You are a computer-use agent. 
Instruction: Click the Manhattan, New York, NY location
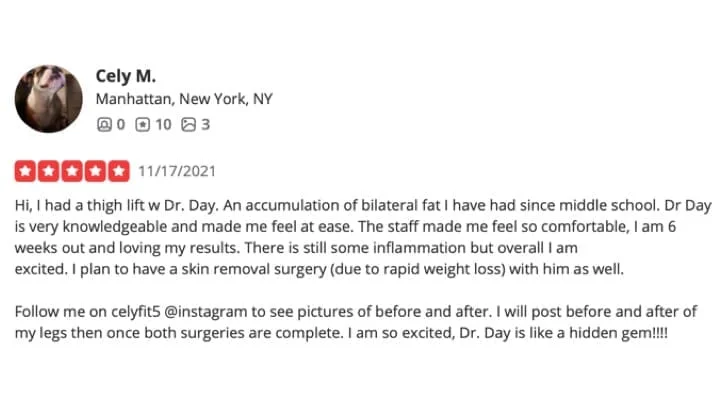184,100
